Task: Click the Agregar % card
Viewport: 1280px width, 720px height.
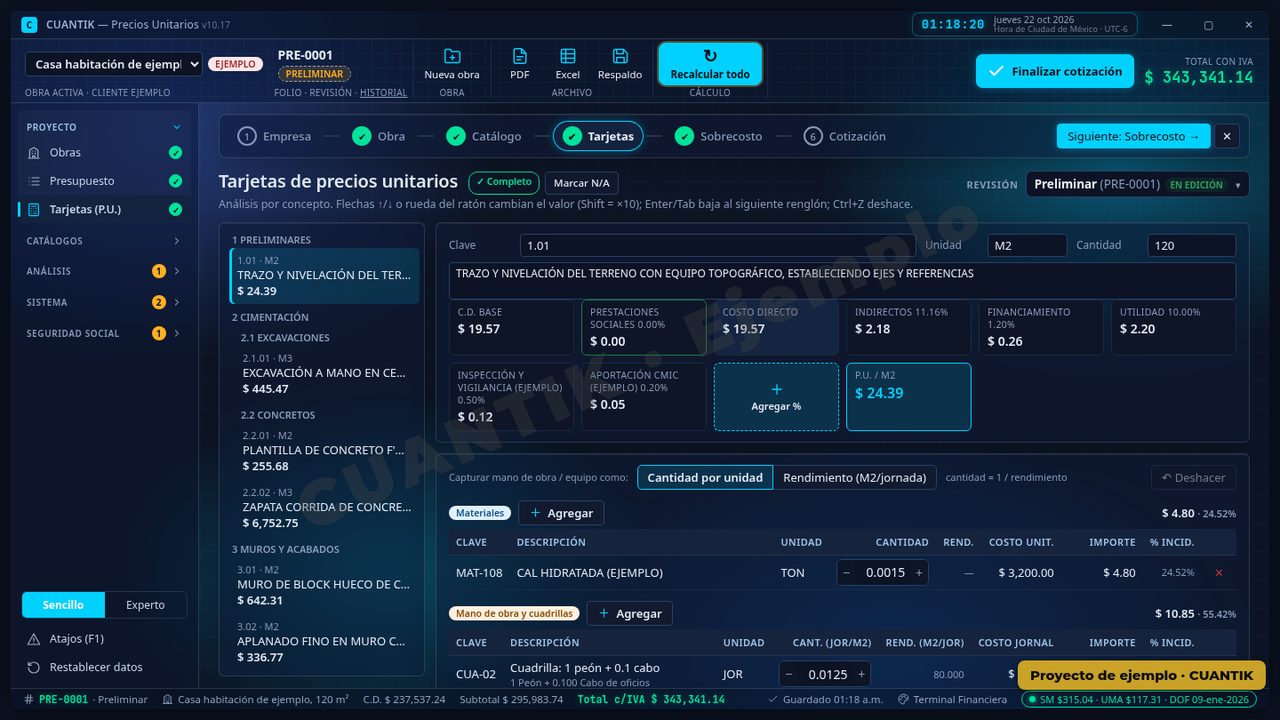Action: [x=776, y=397]
